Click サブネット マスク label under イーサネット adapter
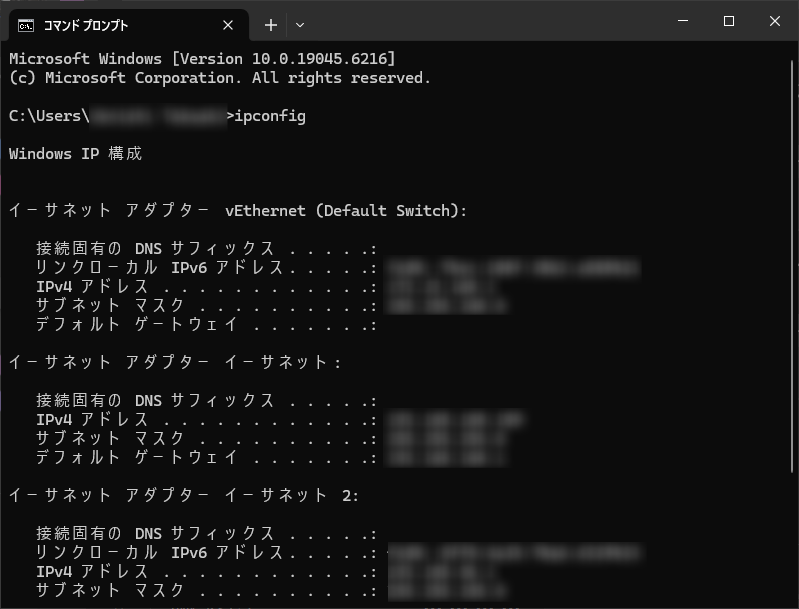Screen dimensions: 799x609 click(x=110, y=438)
